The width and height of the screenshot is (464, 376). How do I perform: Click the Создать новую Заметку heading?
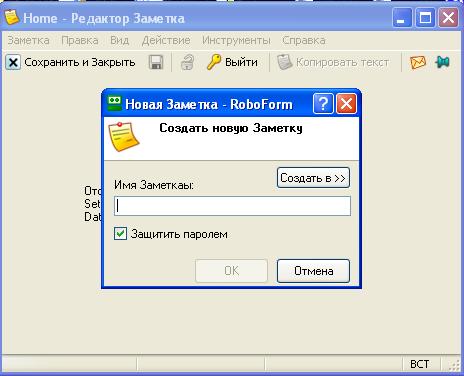pyautogui.click(x=231, y=128)
